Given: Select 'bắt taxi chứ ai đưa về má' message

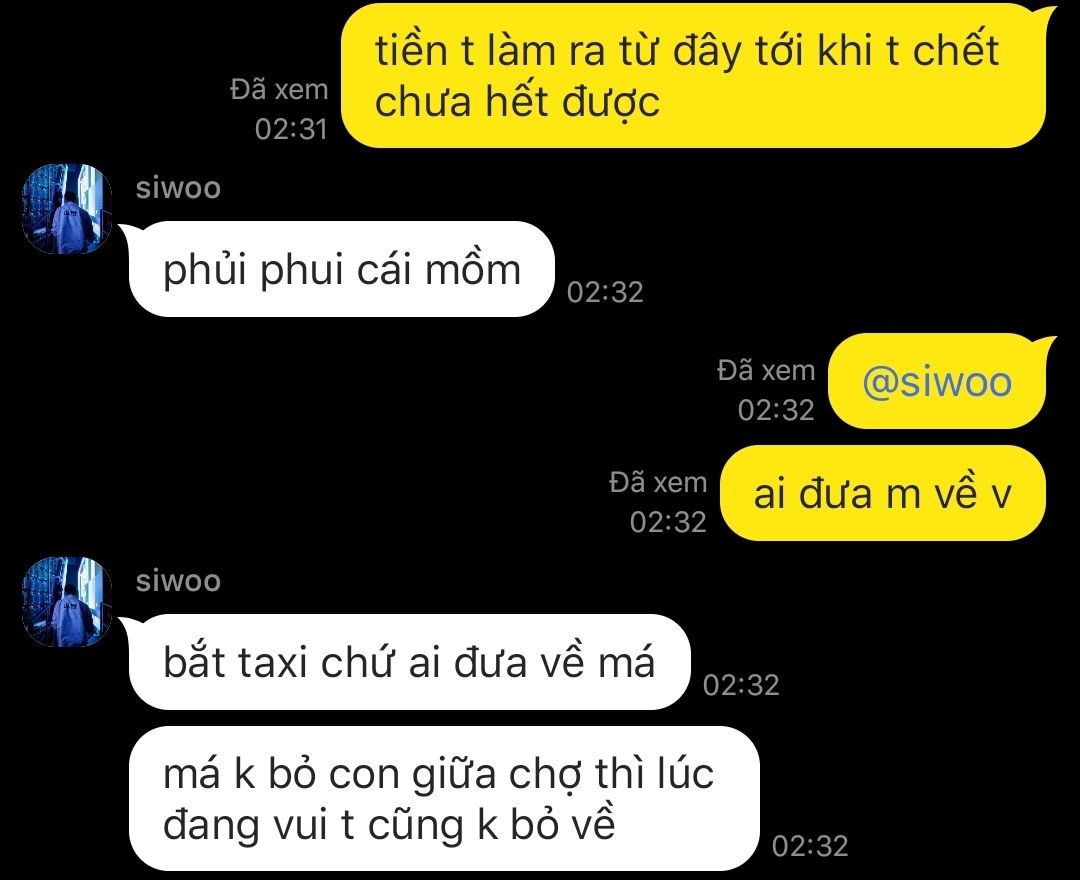Looking at the screenshot, I should point(409,662).
